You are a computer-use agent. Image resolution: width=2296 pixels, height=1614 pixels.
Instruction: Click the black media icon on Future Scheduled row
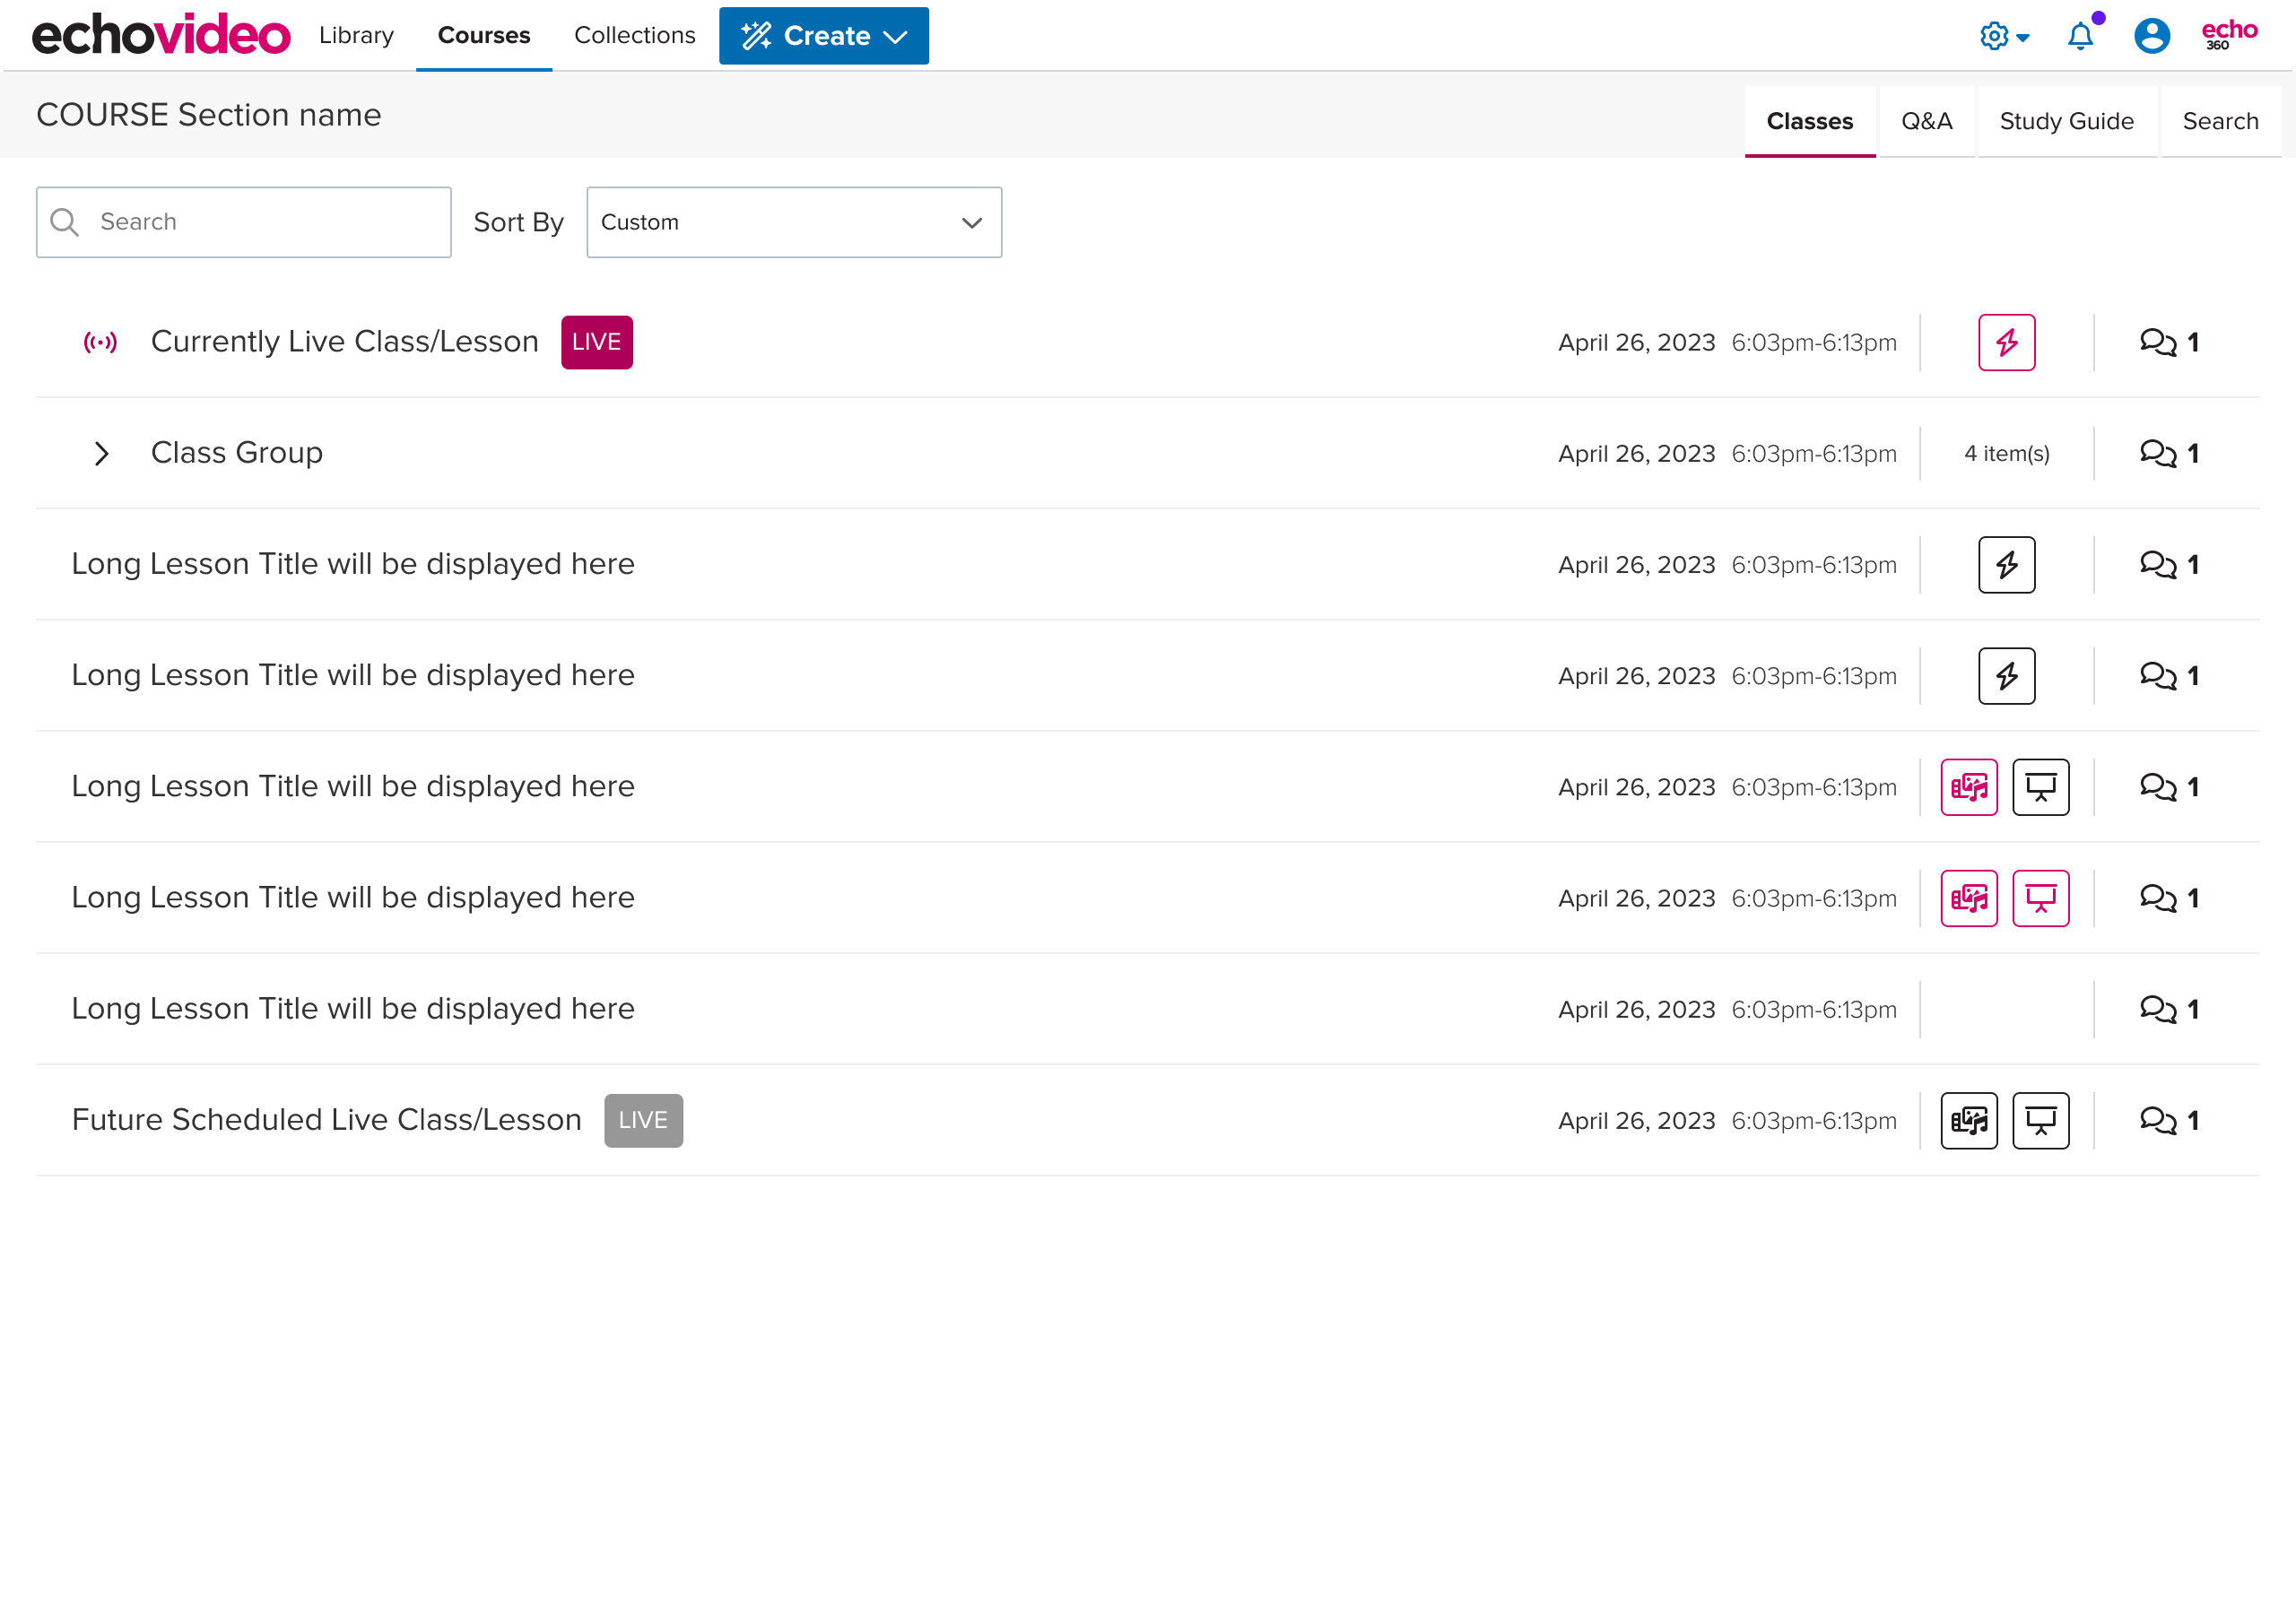tap(1968, 1120)
